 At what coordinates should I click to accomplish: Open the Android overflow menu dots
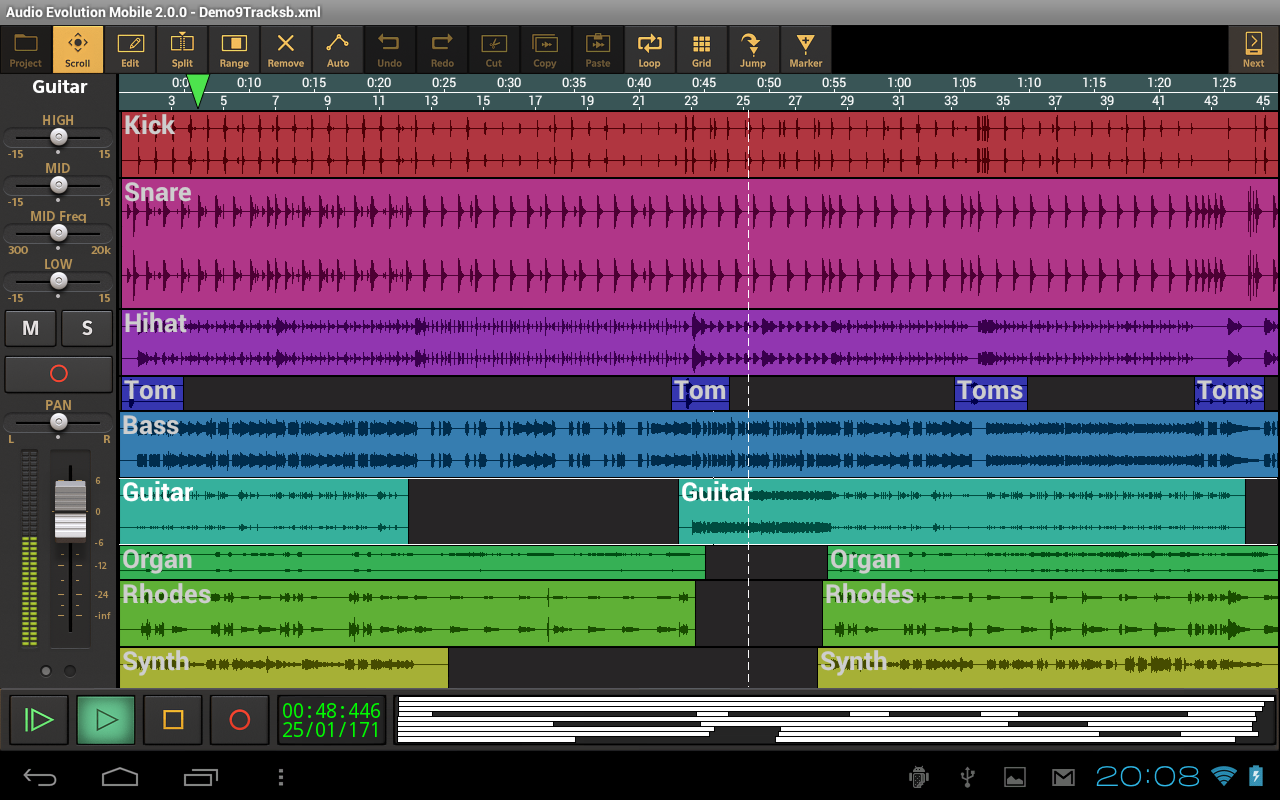281,777
